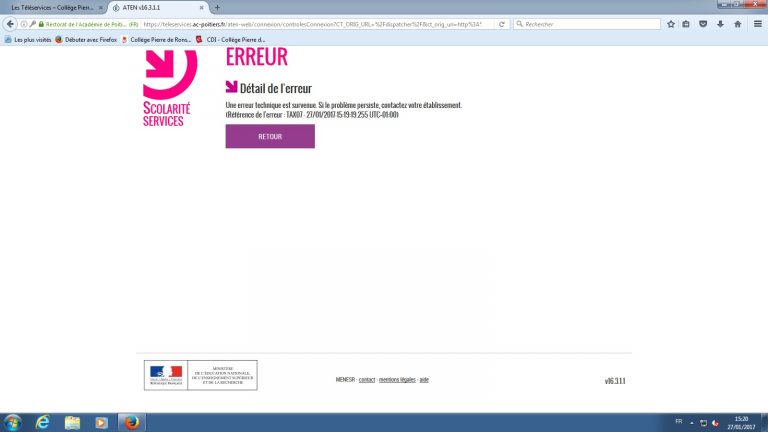Screen dimensions: 768x432
Task: Switch to the Les Téléservices tab
Action: (x=52, y=8)
